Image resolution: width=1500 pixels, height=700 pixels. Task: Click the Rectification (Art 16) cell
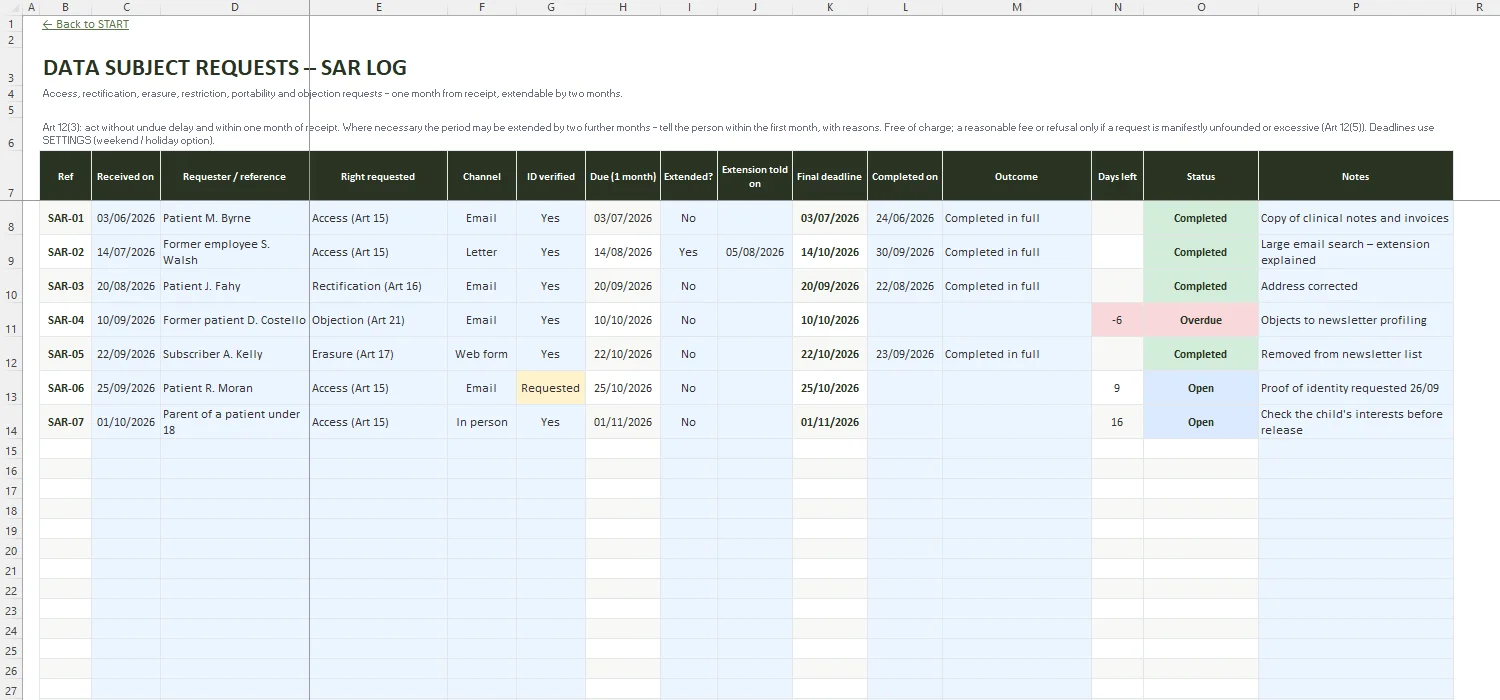coord(378,286)
